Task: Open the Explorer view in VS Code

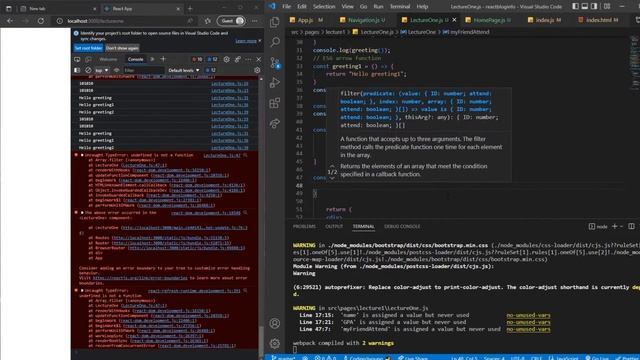Action: pos(275,22)
